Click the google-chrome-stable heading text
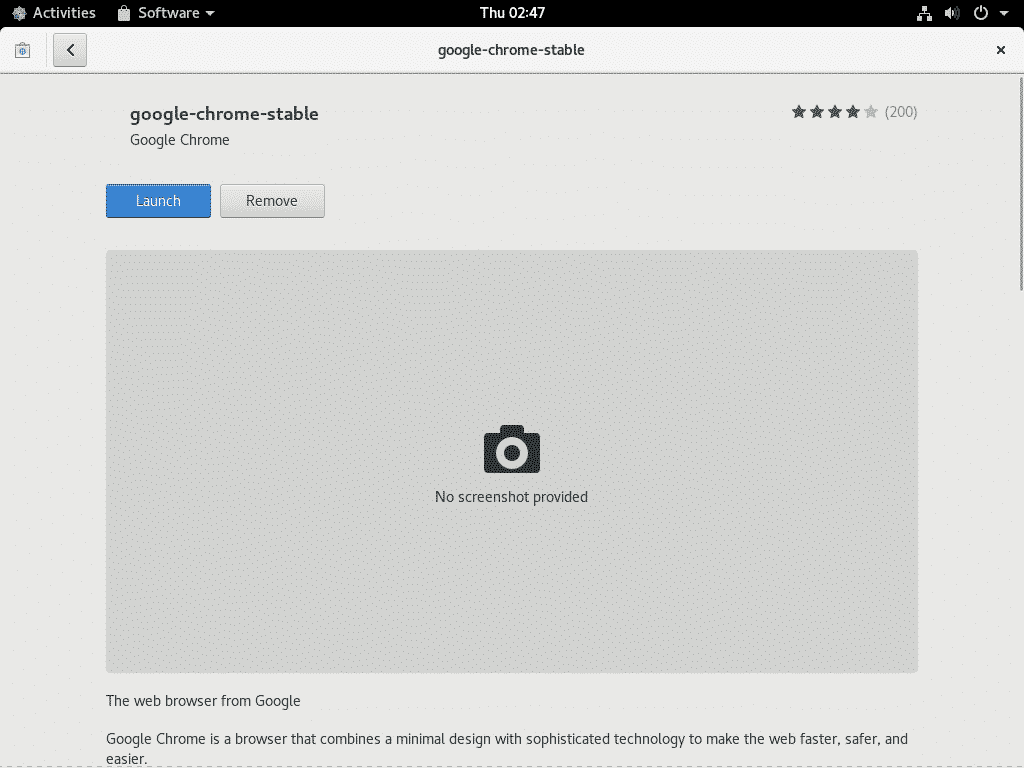Screen dimensions: 1024x768 tap(224, 114)
